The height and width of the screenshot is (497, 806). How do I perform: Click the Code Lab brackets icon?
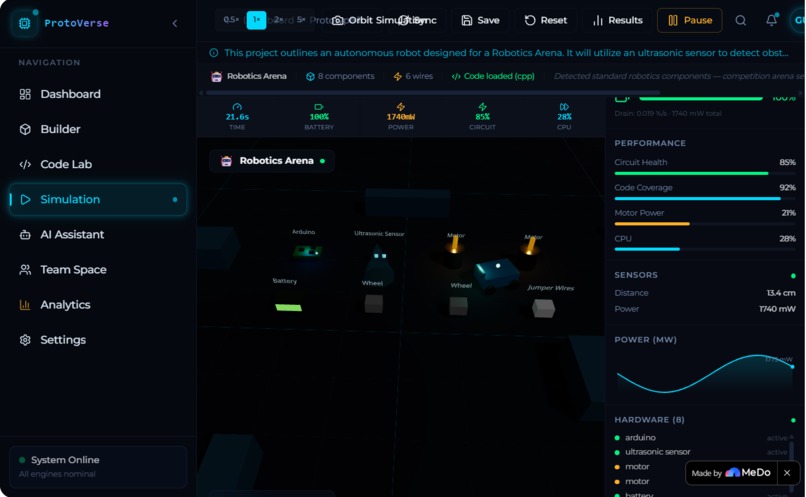[x=25, y=164]
